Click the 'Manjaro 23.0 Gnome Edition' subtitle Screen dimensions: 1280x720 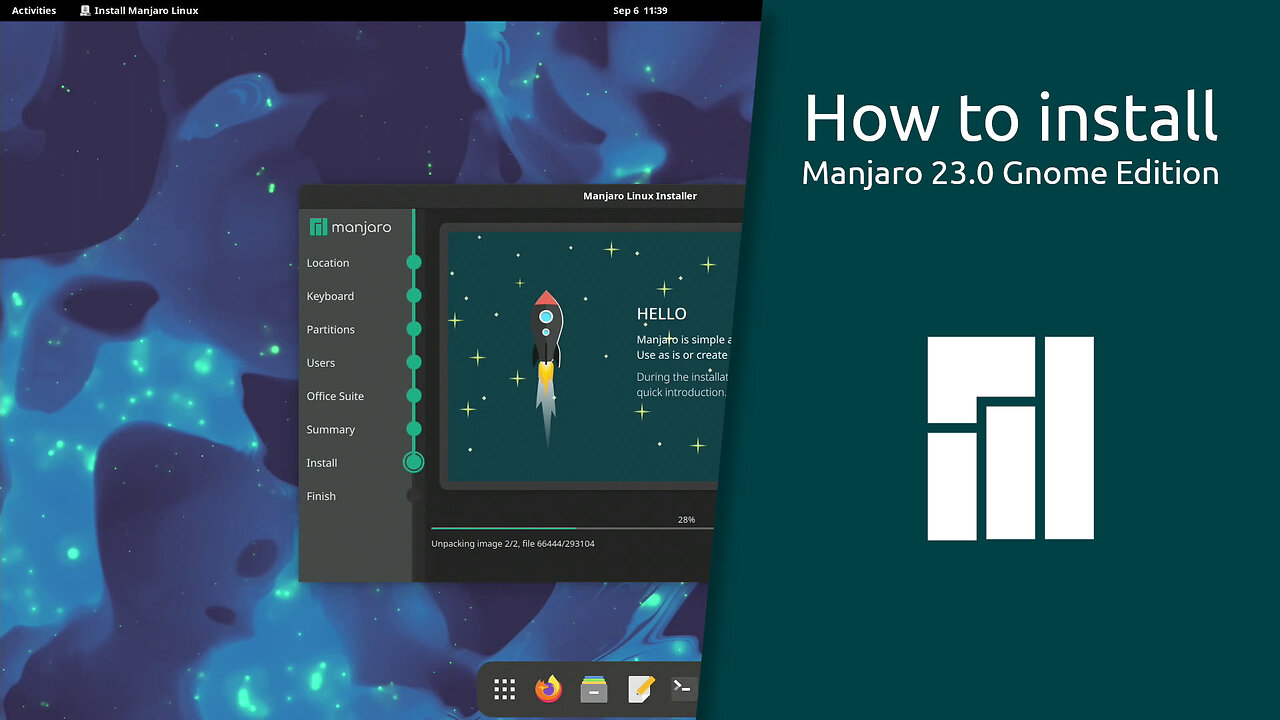coord(1011,173)
